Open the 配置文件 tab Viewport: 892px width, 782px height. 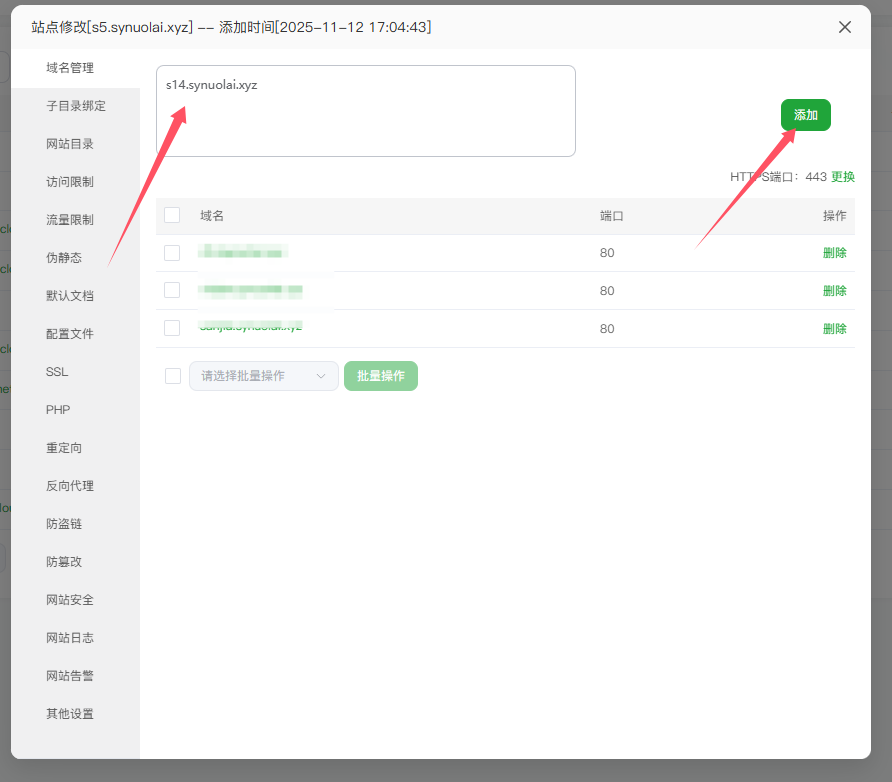click(x=70, y=334)
